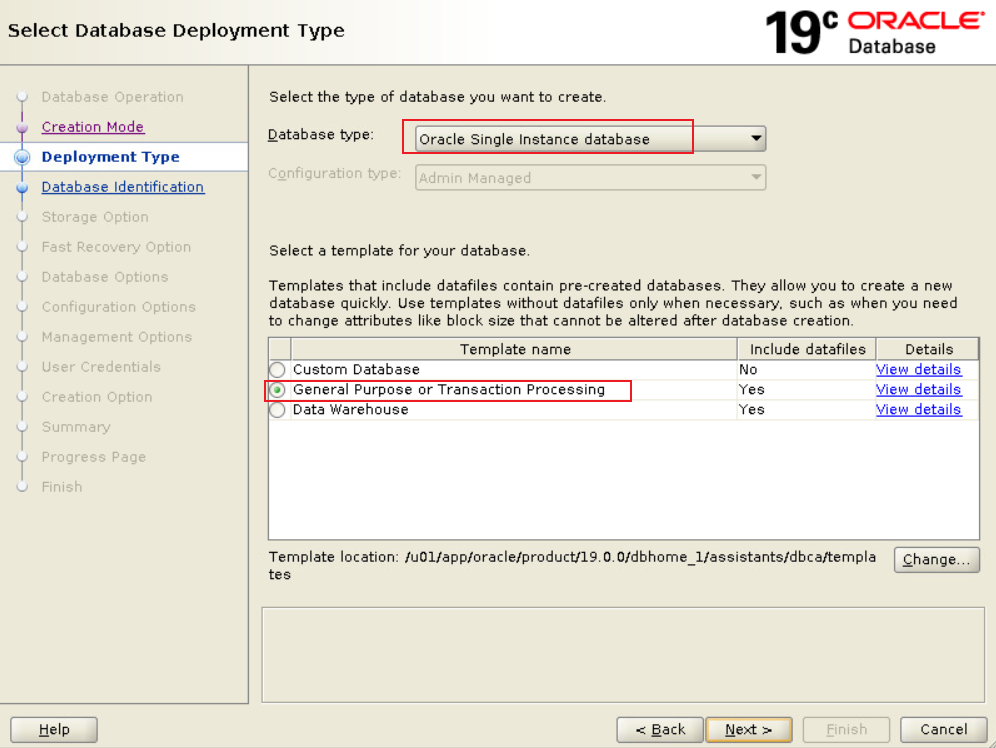
Task: Click the 'Yes' datafiles cell for Data Warehouse
Action: [806, 410]
